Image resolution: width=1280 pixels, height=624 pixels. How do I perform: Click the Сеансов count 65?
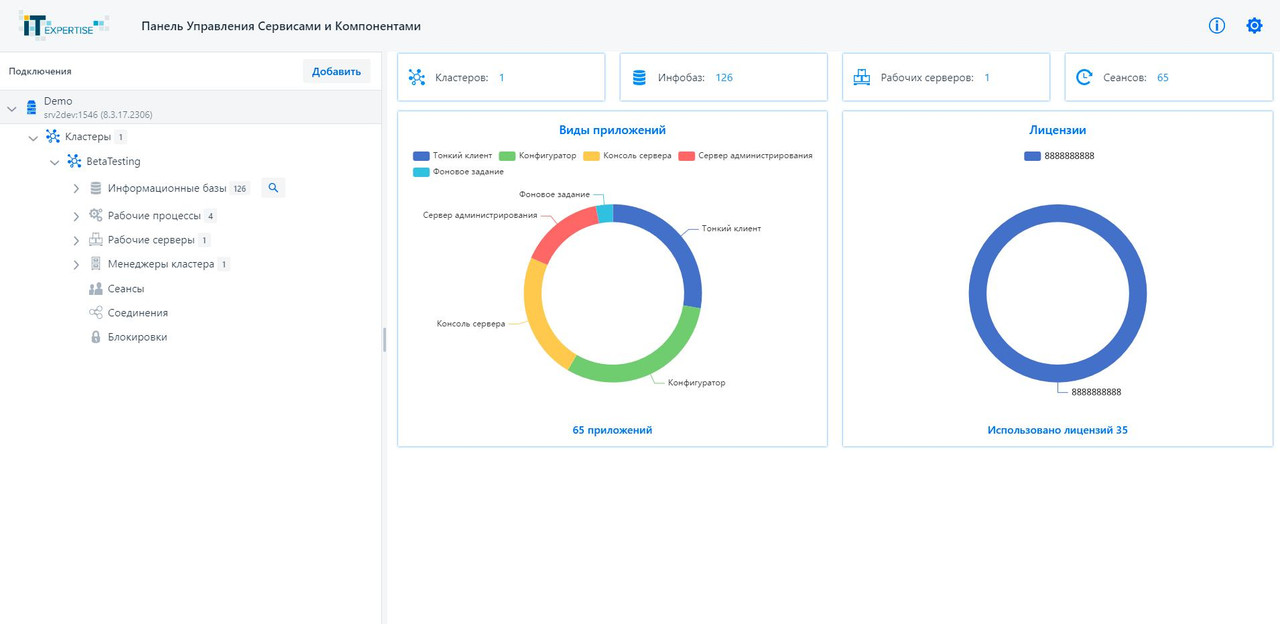point(1163,77)
